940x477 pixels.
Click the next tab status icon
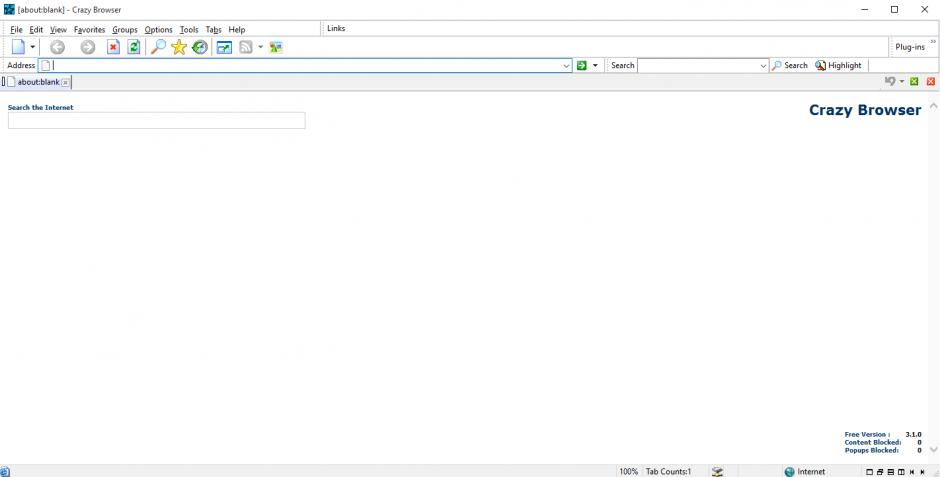point(923,472)
